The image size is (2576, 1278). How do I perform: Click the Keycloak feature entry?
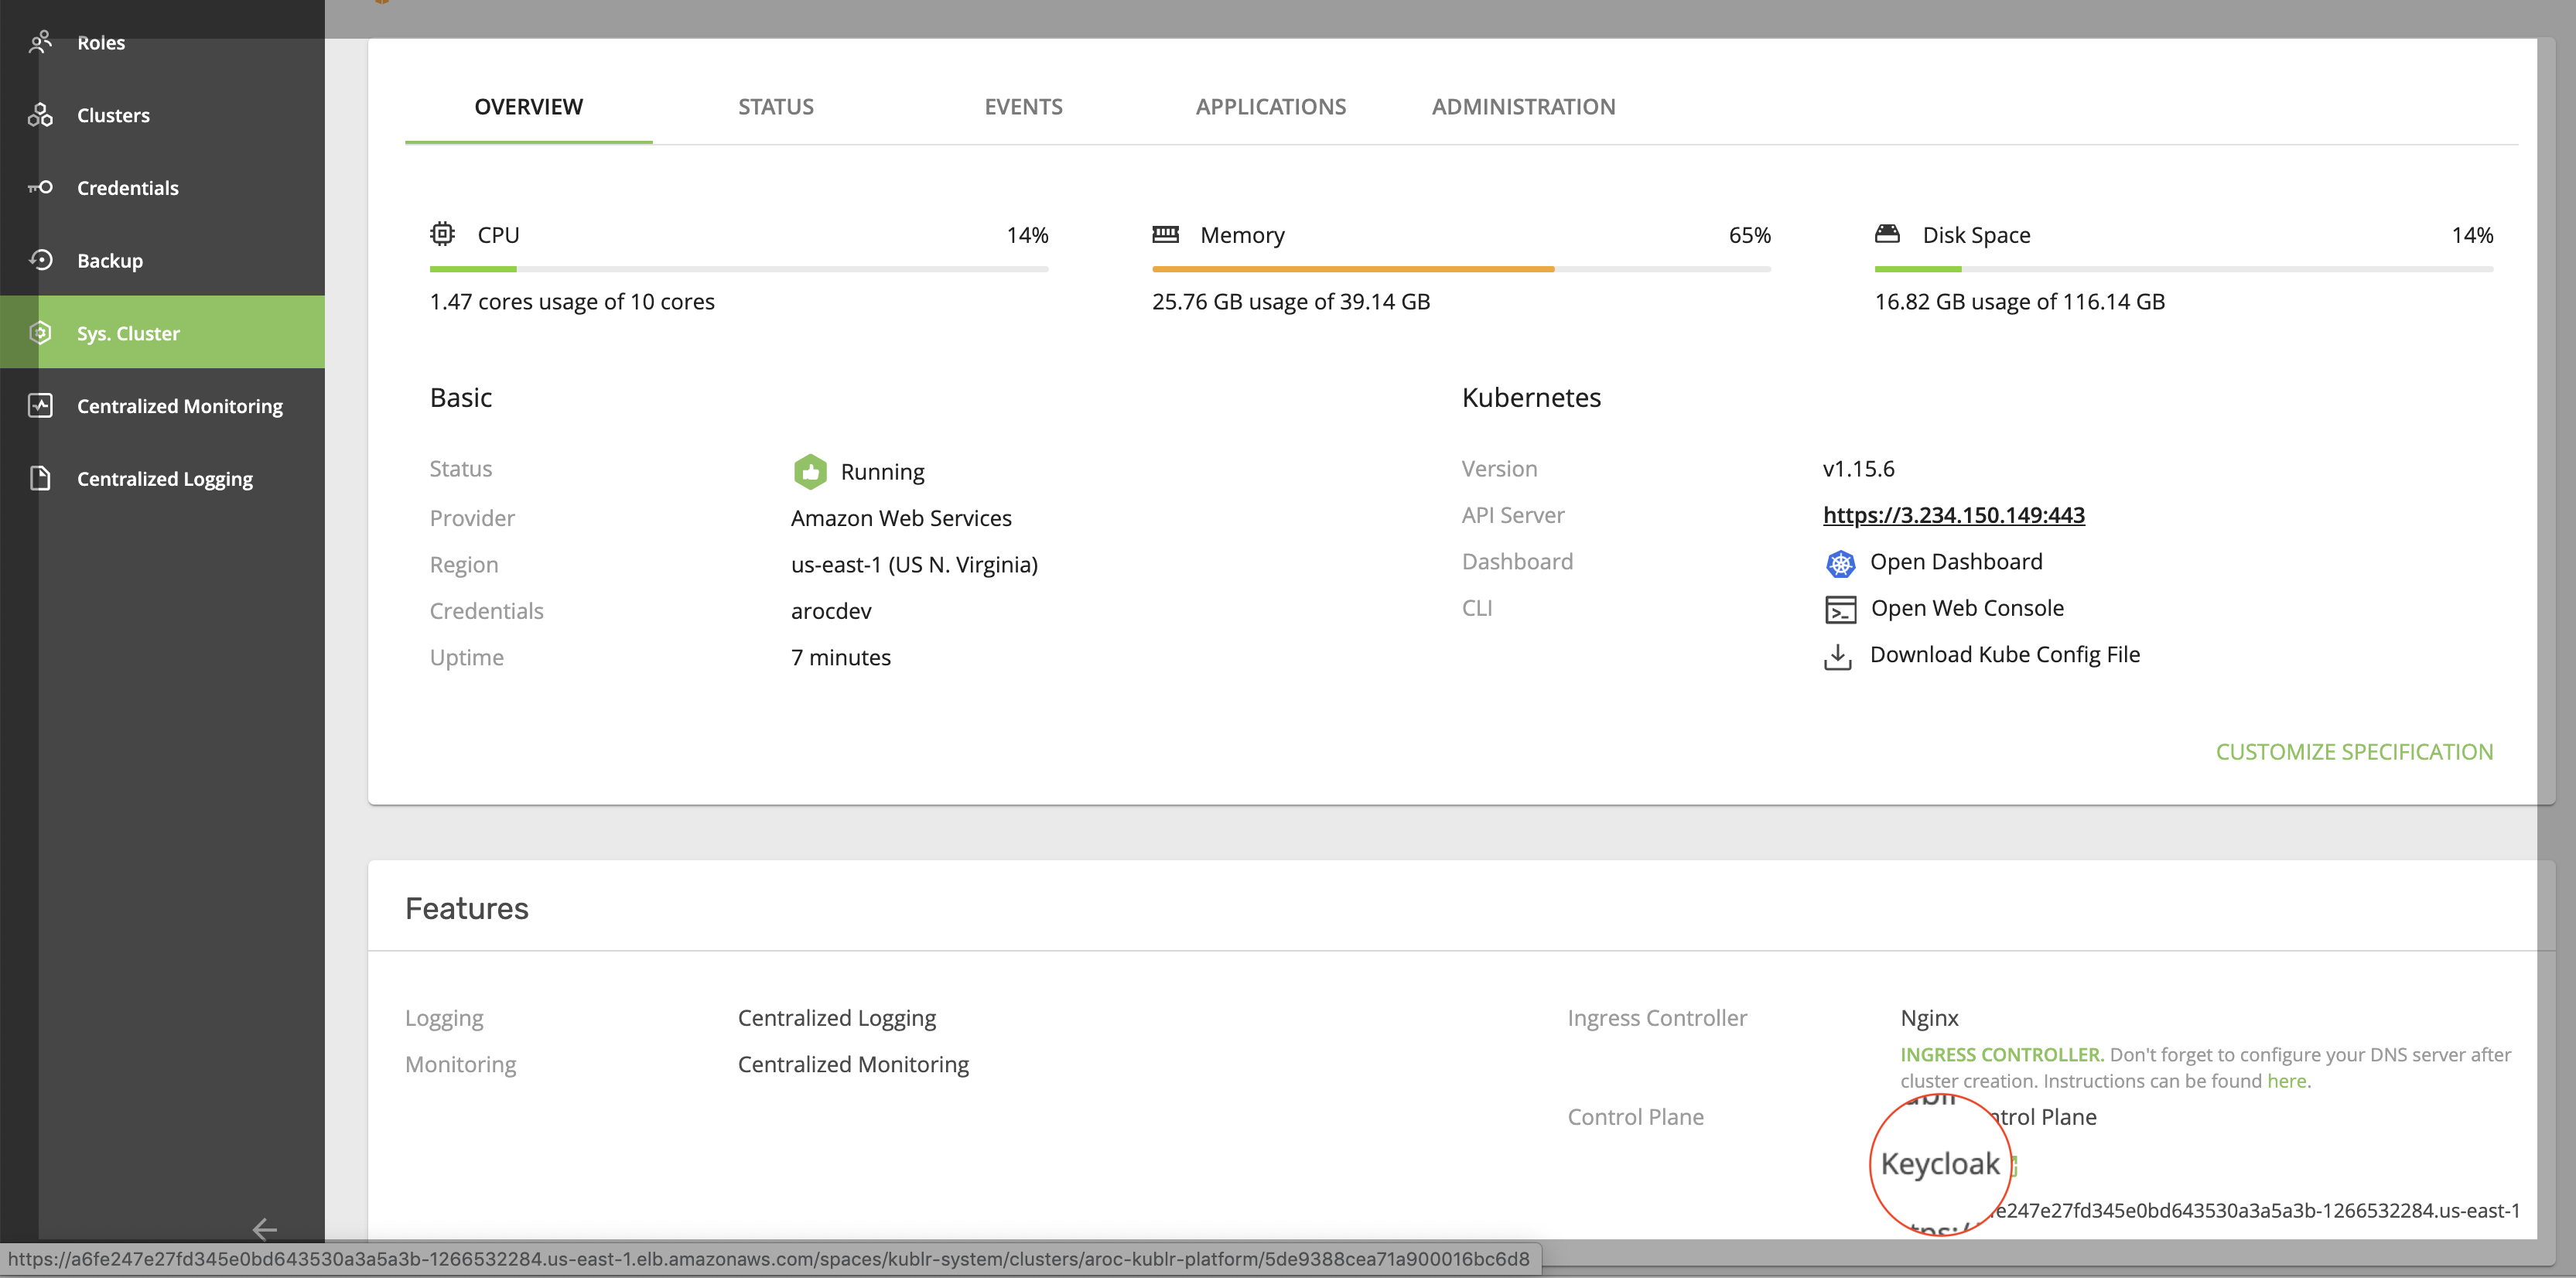(x=1940, y=1164)
